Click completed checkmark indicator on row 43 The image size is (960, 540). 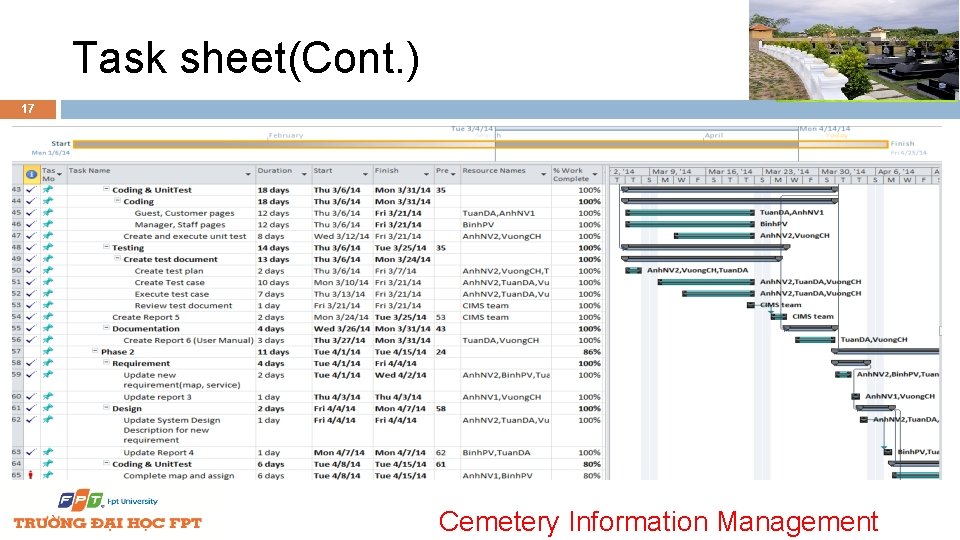pos(31,189)
